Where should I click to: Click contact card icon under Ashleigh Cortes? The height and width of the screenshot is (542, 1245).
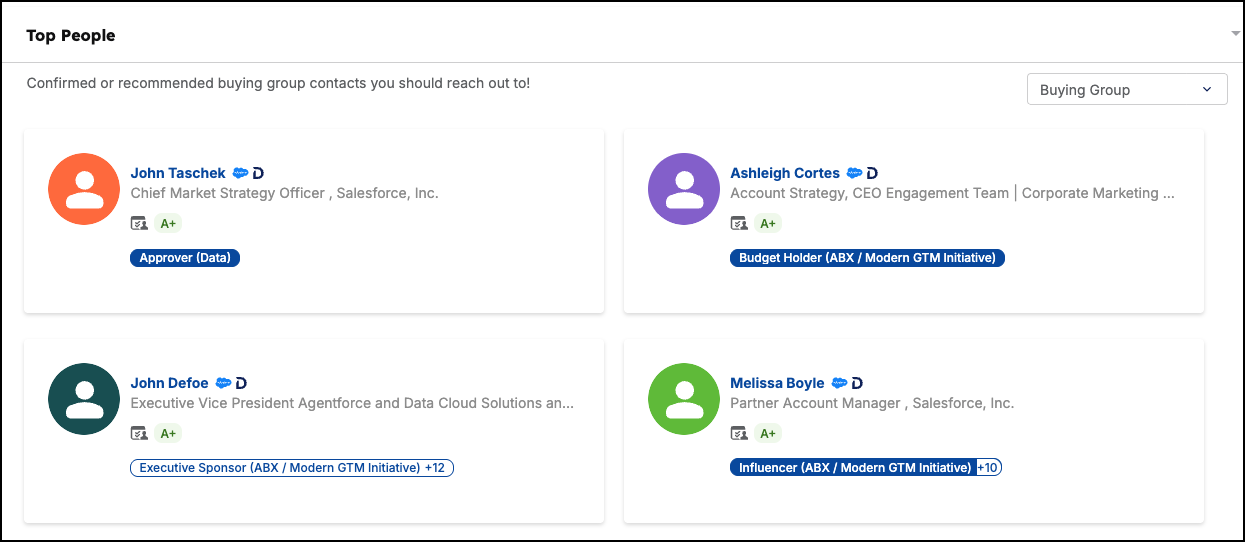click(x=739, y=223)
